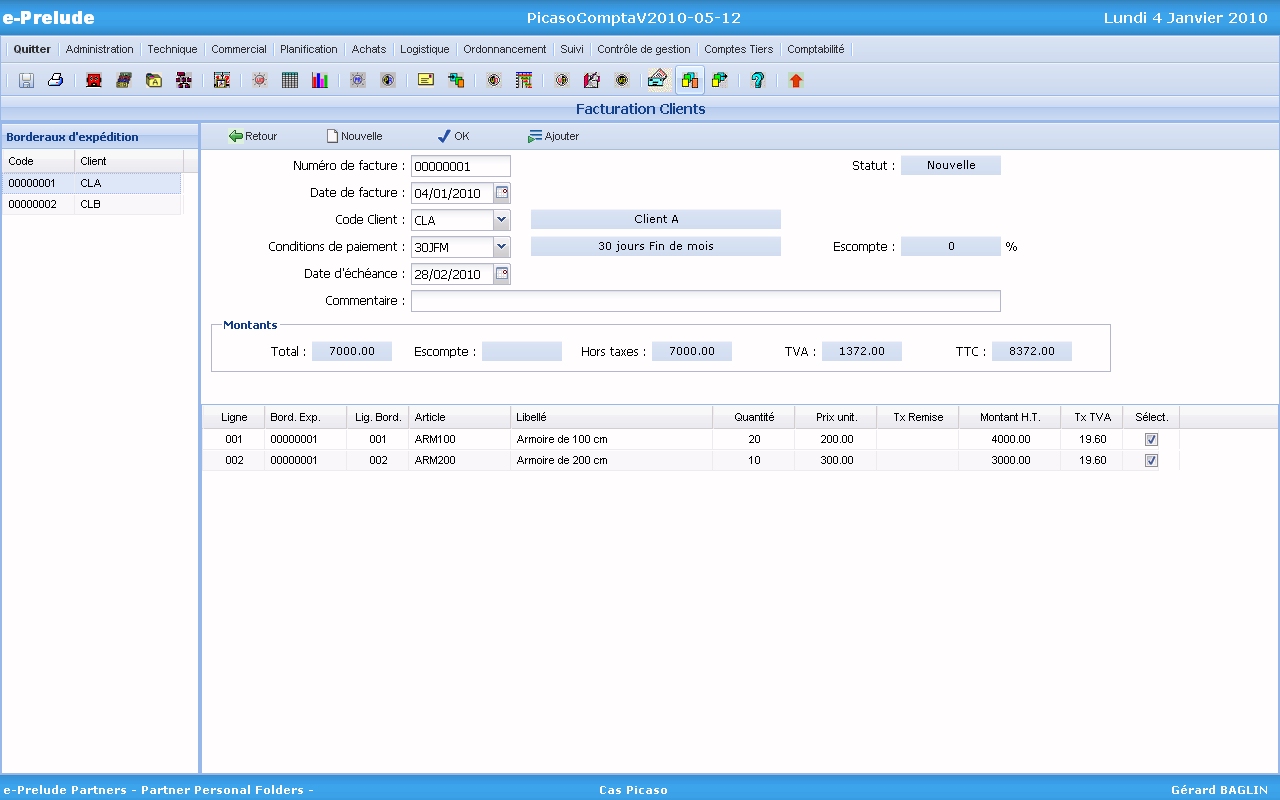Open the Commercial menu
The image size is (1280, 800).
[239, 49]
